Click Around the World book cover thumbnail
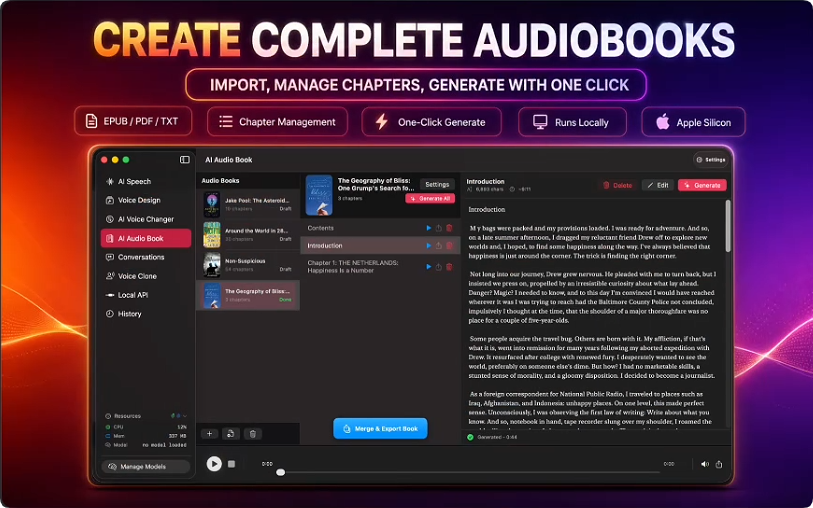The width and height of the screenshot is (813, 508). pos(212,234)
